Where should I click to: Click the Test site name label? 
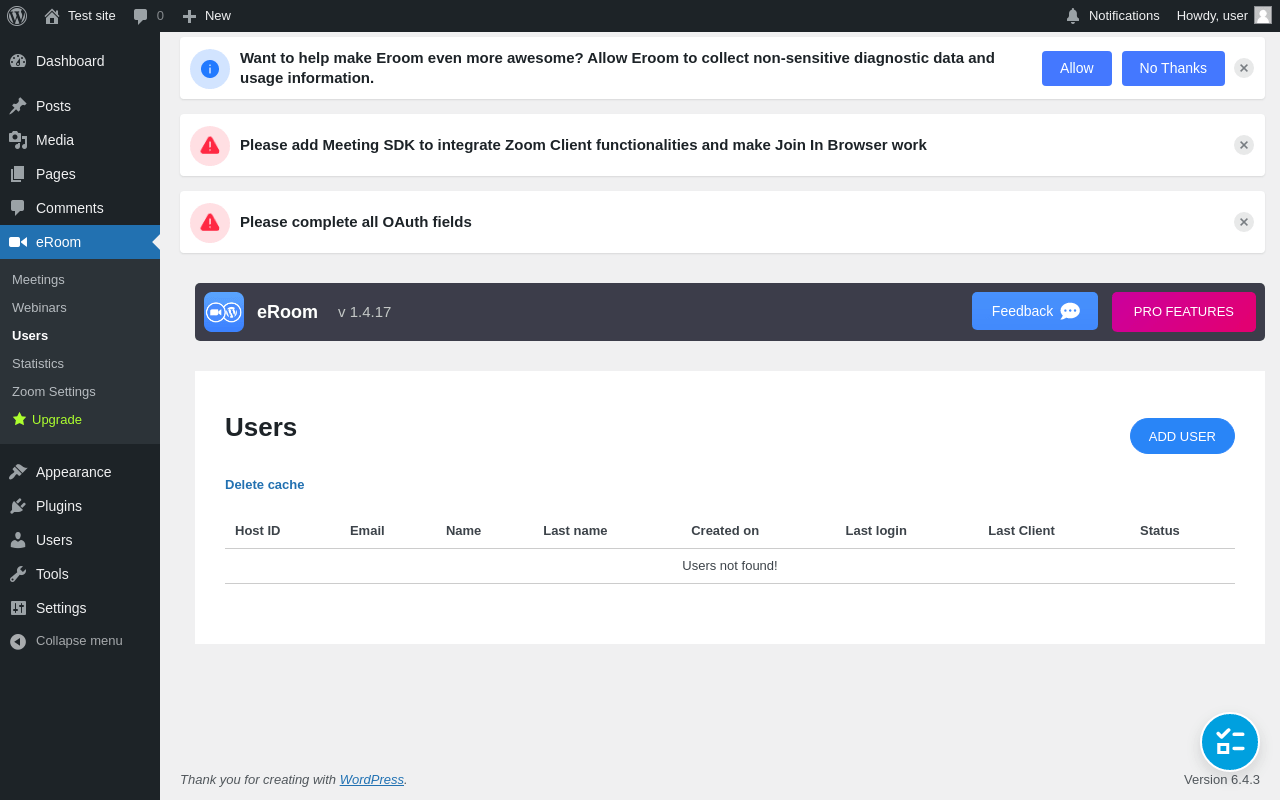92,16
